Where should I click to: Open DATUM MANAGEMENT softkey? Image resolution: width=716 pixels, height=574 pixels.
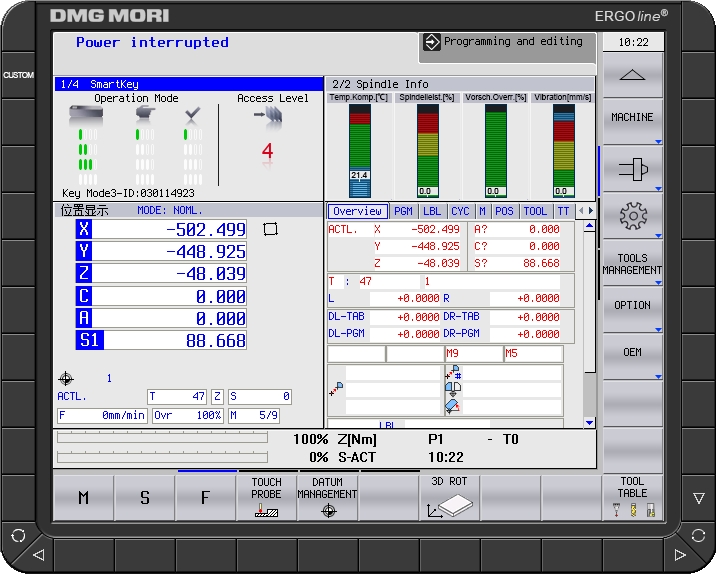(327, 497)
